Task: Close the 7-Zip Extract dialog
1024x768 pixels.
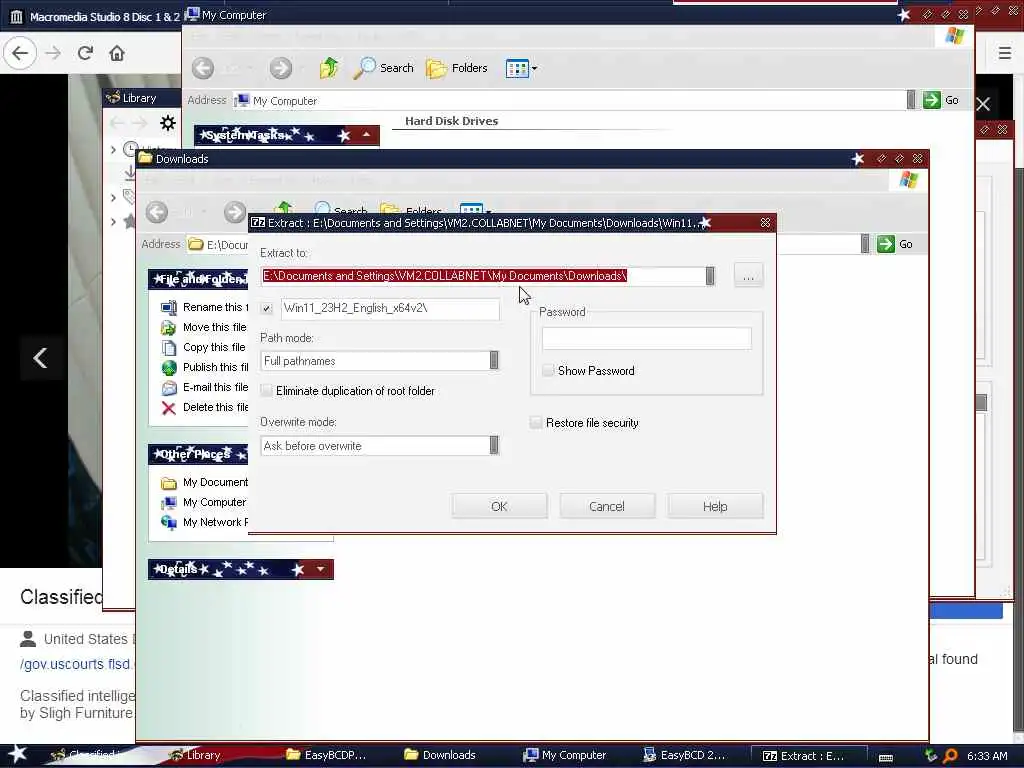Action: click(765, 223)
